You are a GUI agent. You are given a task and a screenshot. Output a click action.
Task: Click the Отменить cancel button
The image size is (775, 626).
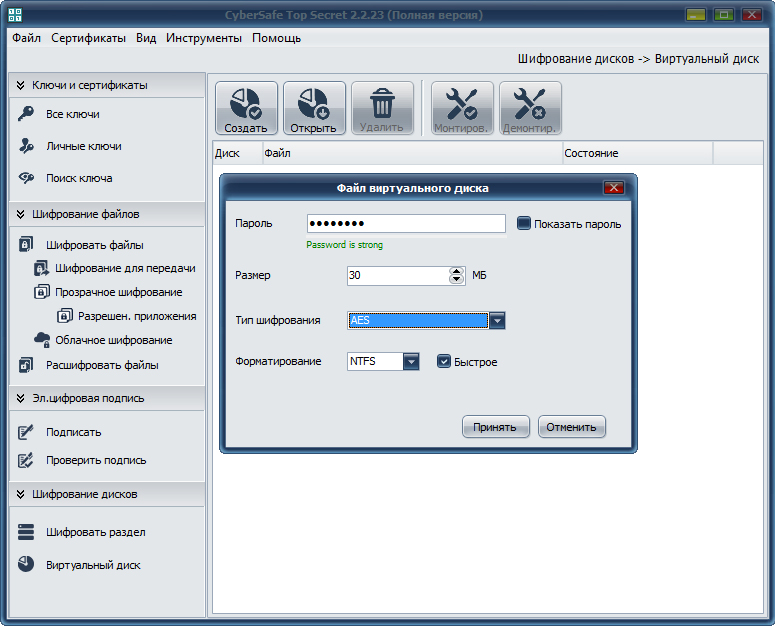point(571,427)
